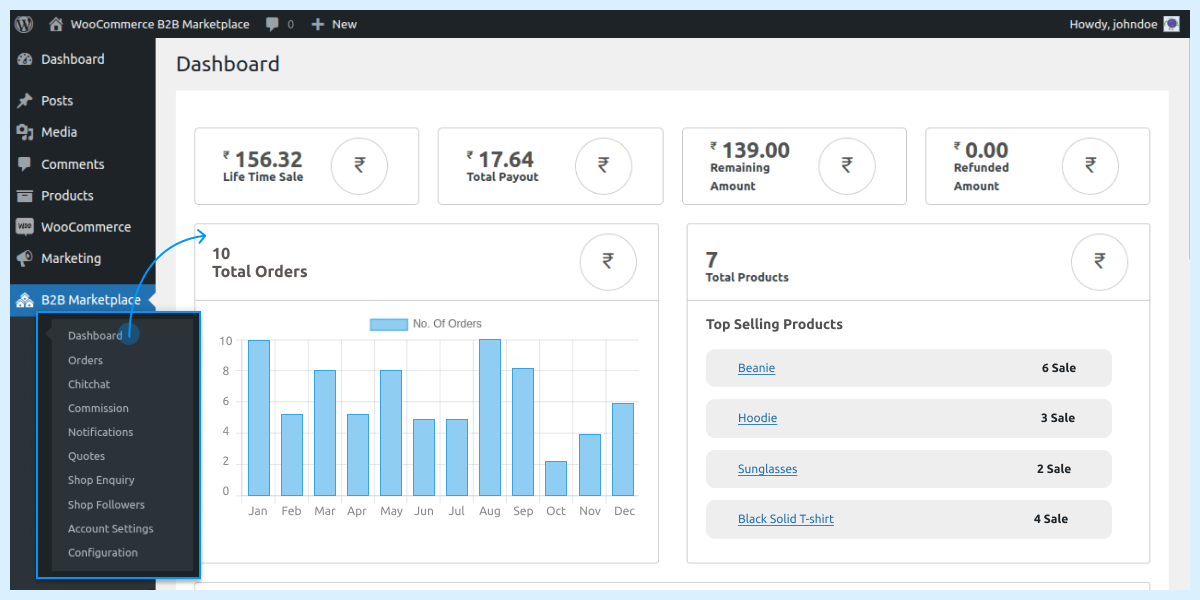Open Media library menu item
This screenshot has width=1200, height=600.
[59, 132]
